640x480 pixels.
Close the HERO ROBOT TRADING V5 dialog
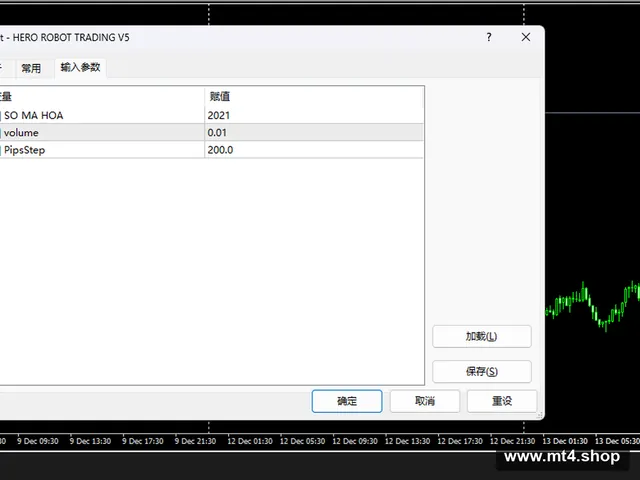coord(526,37)
